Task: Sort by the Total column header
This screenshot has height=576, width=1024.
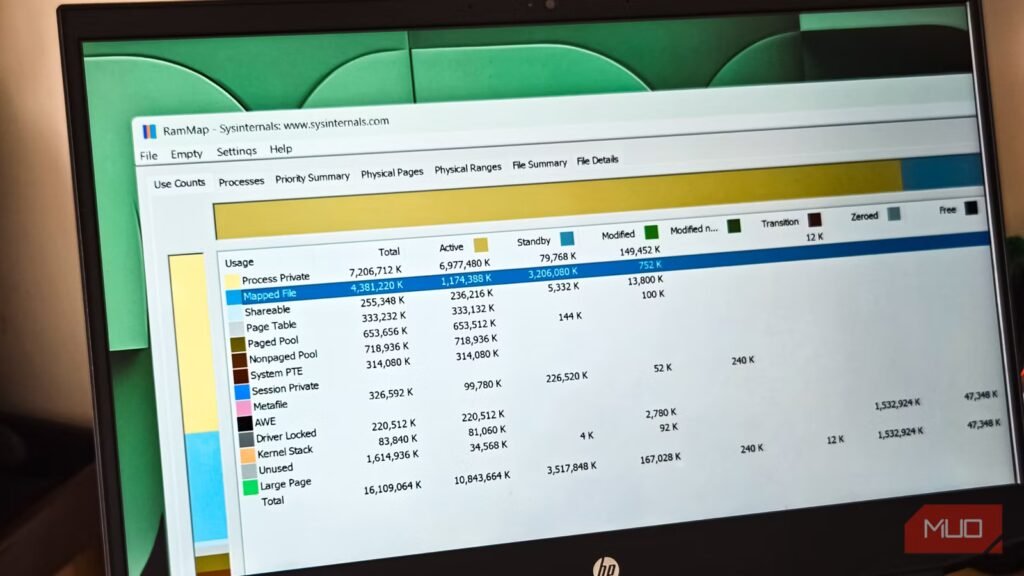Action: tap(389, 250)
